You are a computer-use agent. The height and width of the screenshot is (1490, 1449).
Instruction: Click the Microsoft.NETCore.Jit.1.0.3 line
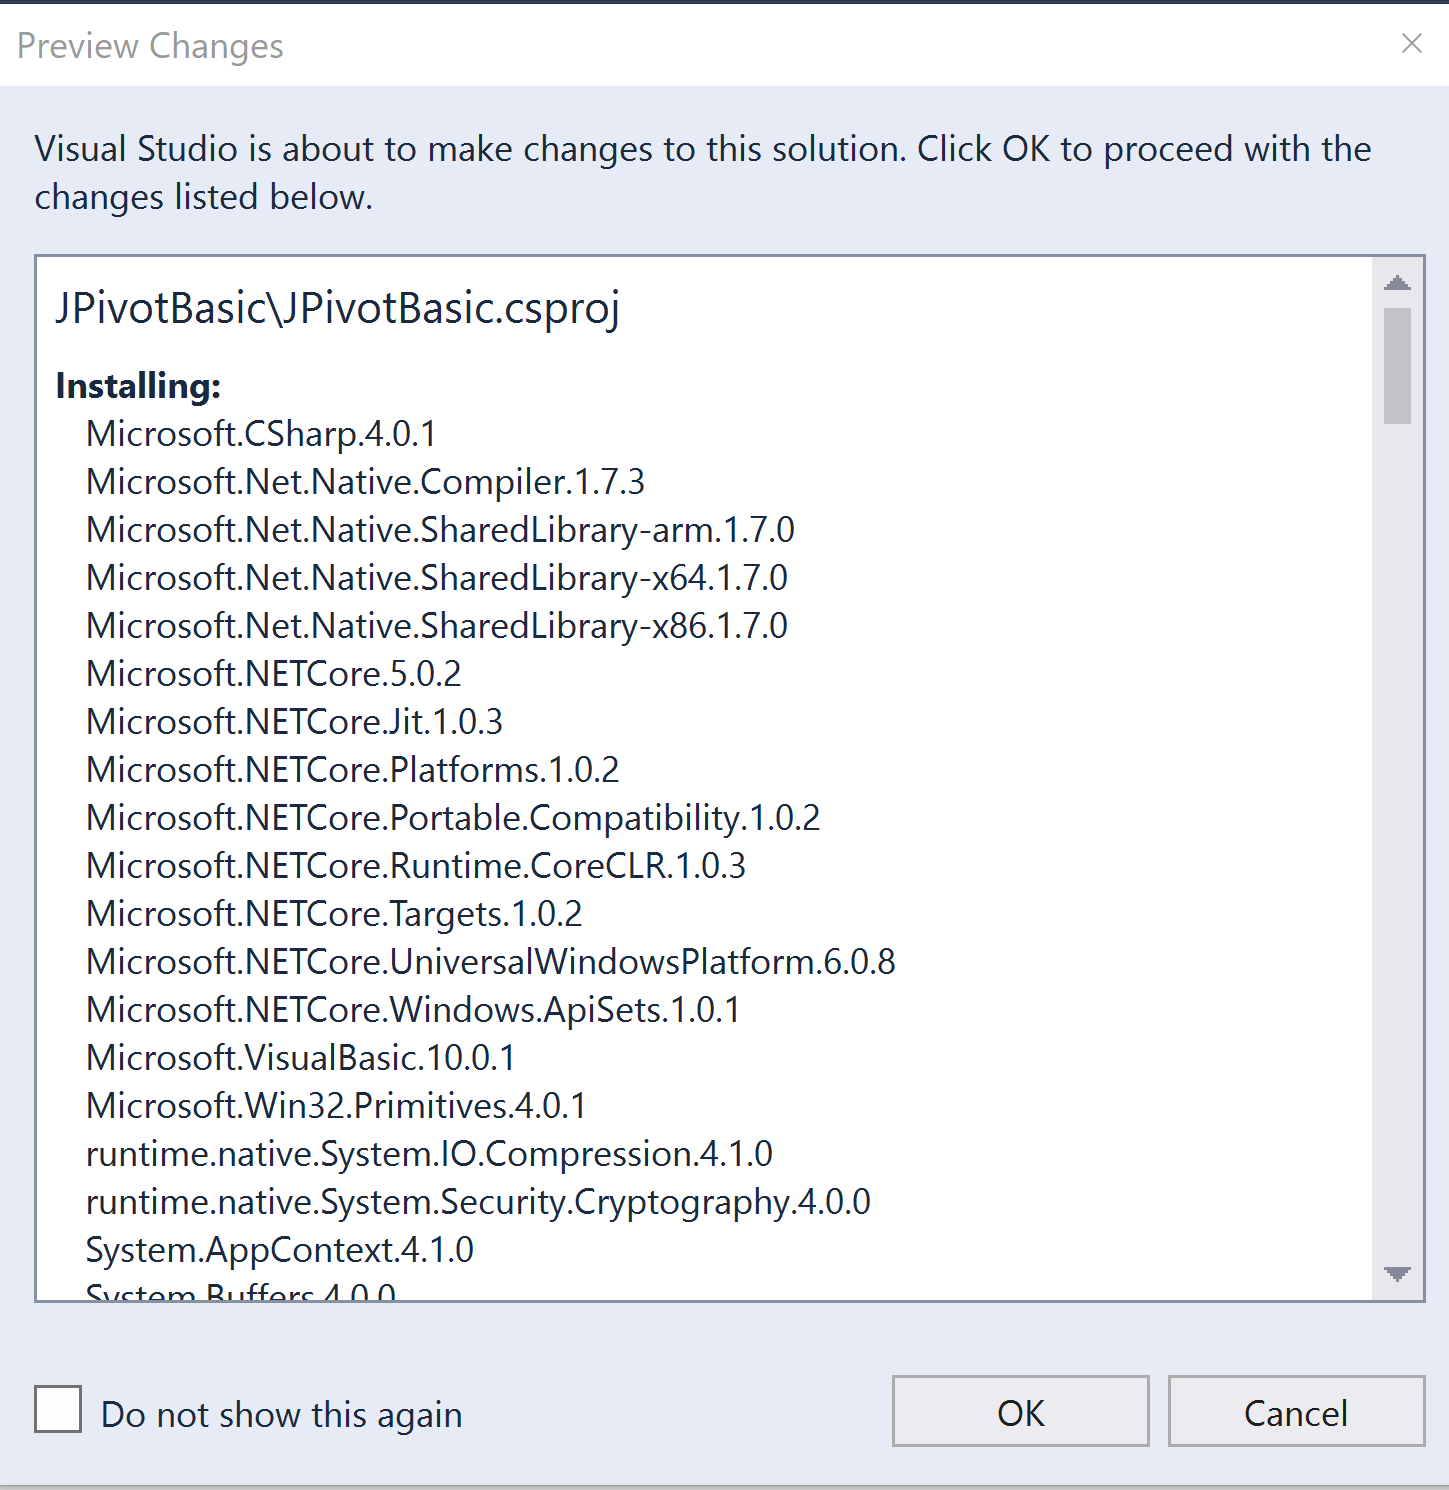pos(295,721)
